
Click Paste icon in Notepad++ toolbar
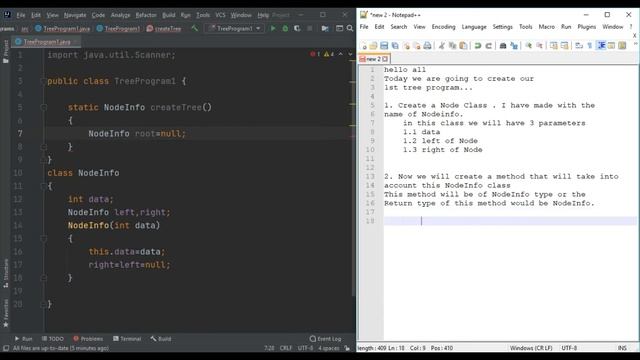coord(463,46)
